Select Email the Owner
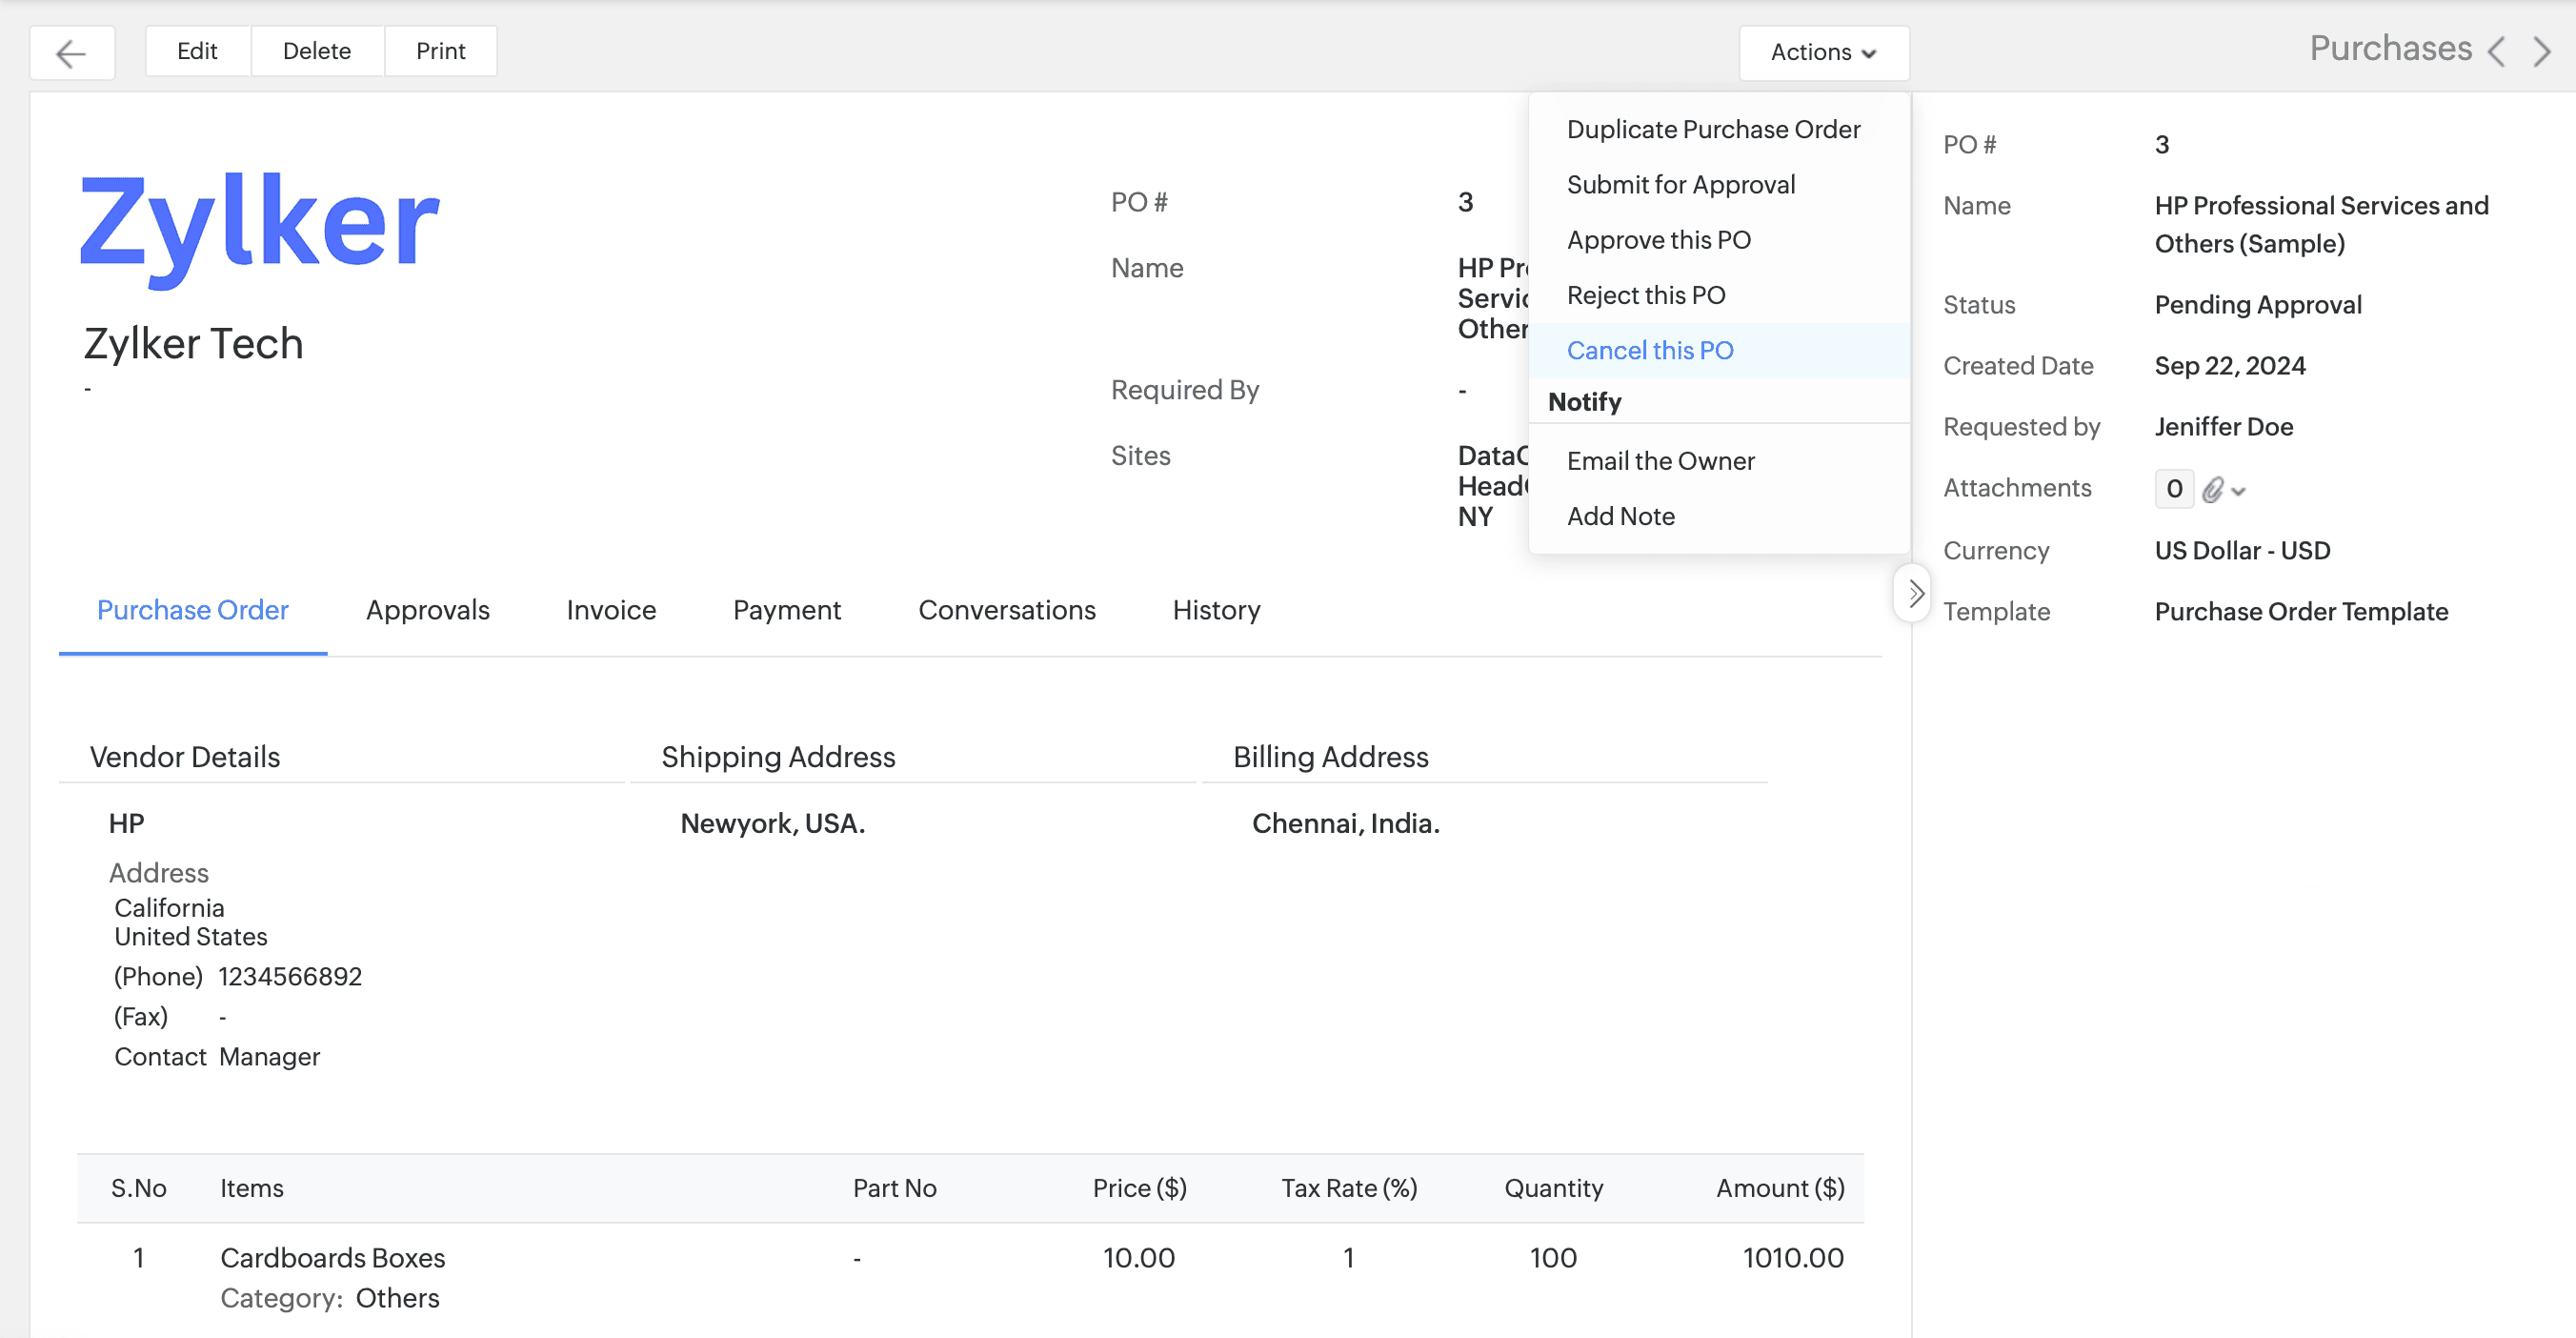The width and height of the screenshot is (2576, 1338). click(x=1660, y=461)
